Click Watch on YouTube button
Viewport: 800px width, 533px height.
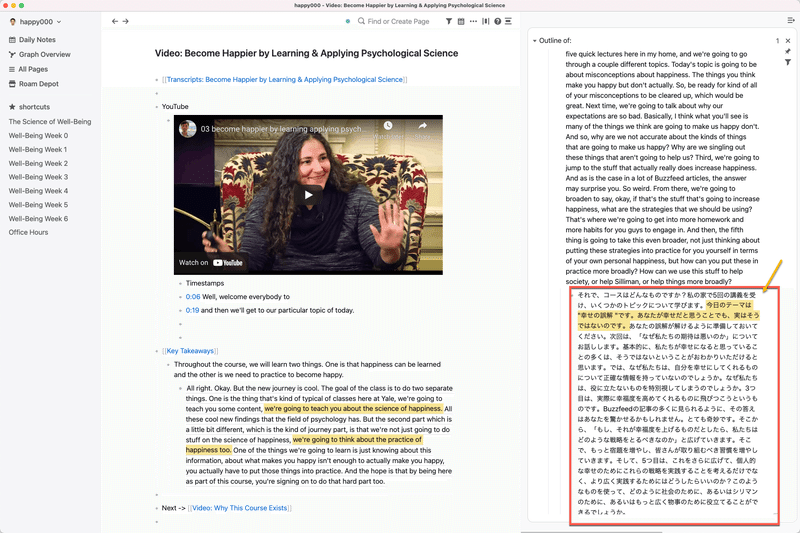[211, 263]
